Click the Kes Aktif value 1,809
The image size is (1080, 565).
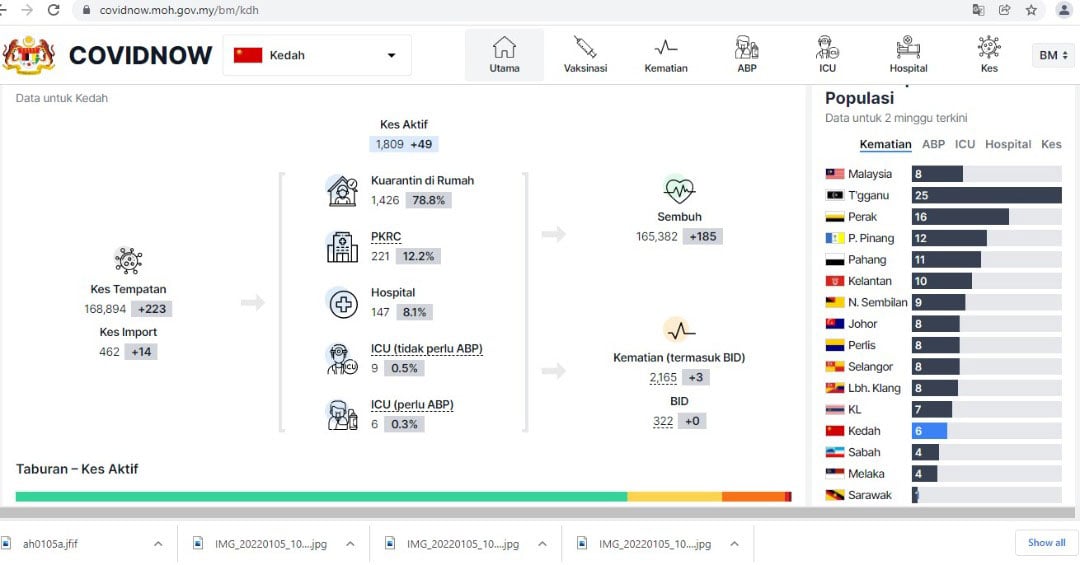[390, 144]
